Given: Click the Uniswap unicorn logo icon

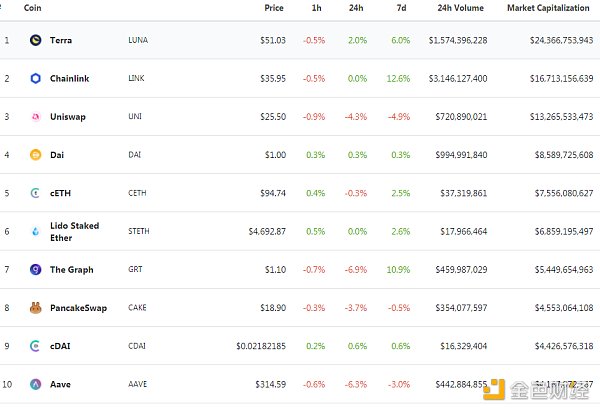Looking at the screenshot, I should tap(35, 117).
